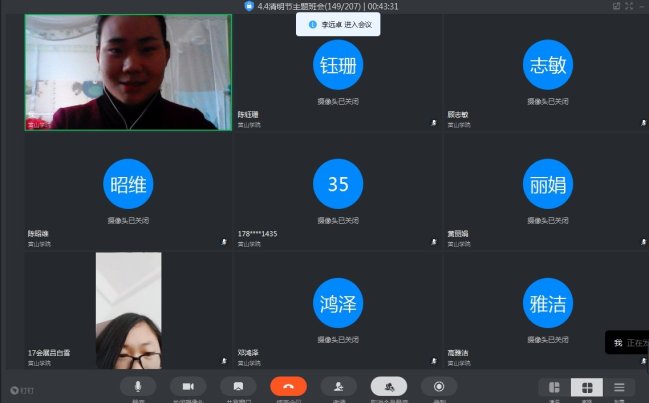The height and width of the screenshot is (403, 649).
Task: Select the 钰珊 participant tile
Action: click(337, 65)
